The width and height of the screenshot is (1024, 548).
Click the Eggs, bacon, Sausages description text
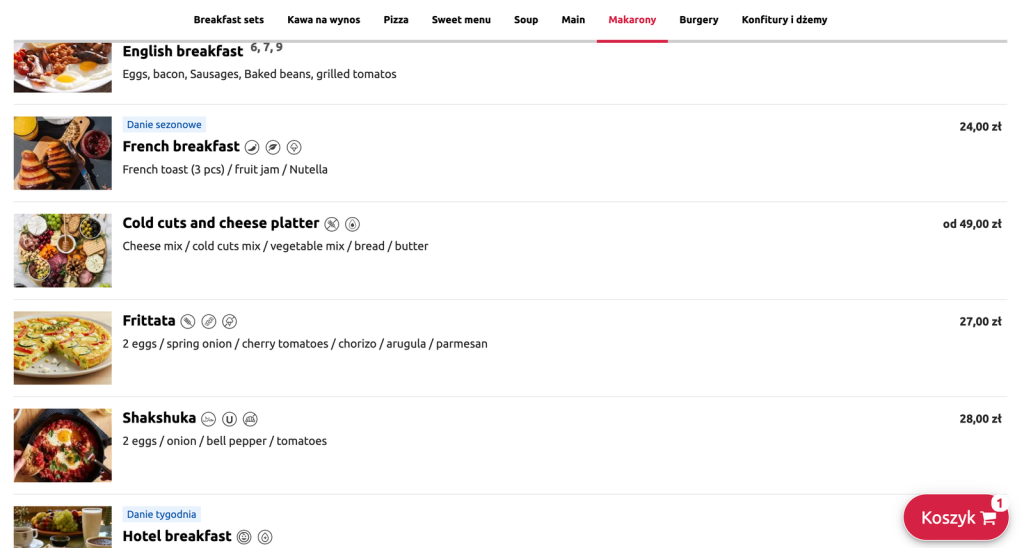(x=259, y=74)
